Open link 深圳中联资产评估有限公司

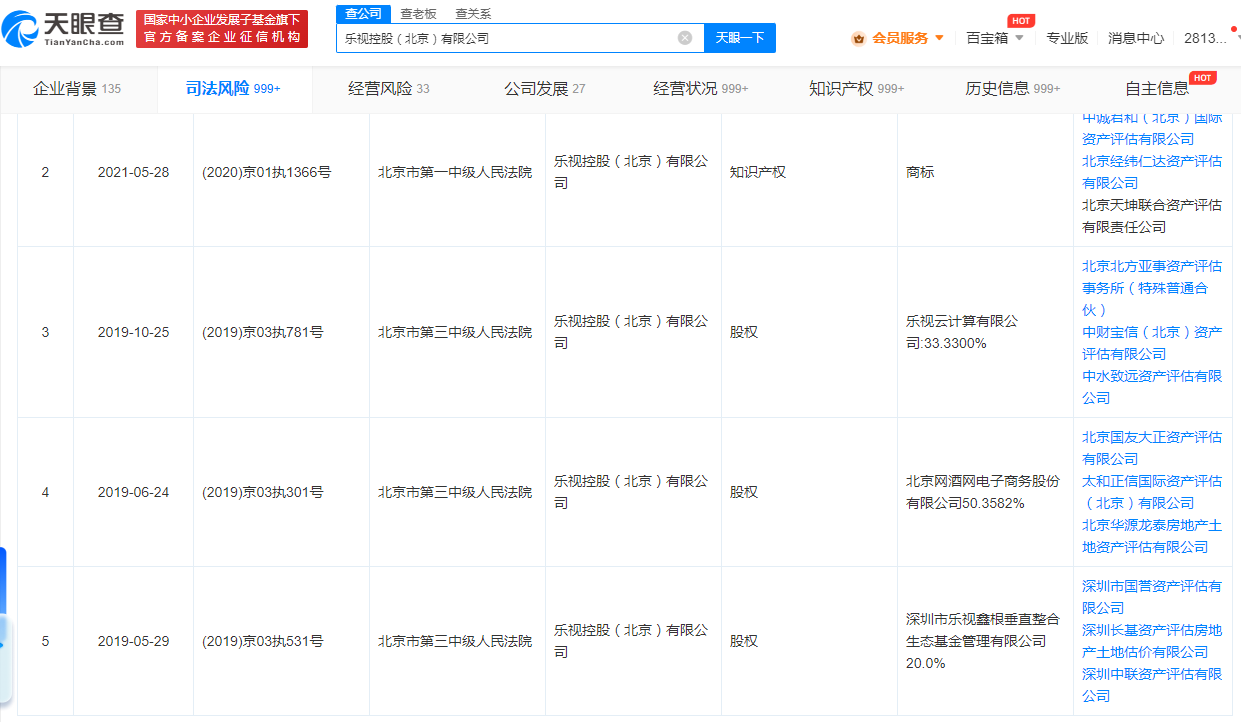tap(1152, 685)
